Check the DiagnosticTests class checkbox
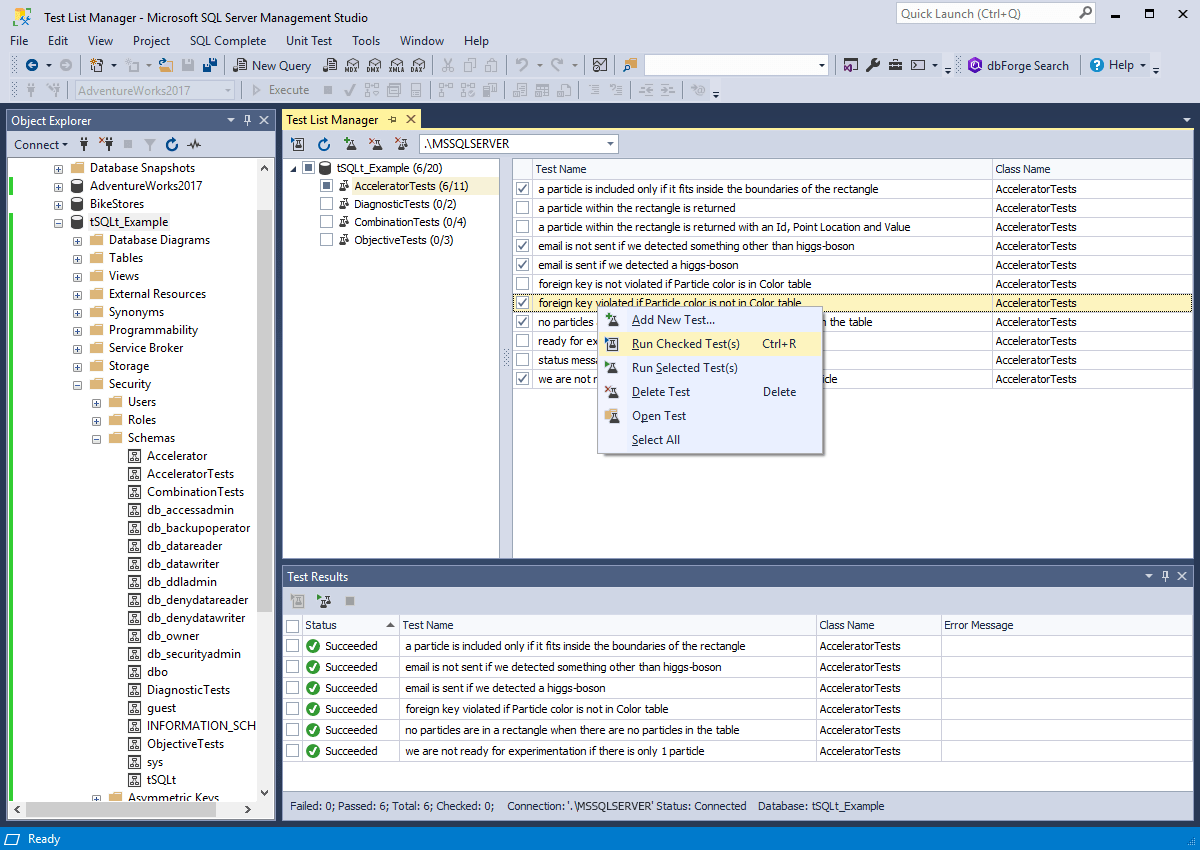Viewport: 1200px width, 850px height. (x=326, y=202)
